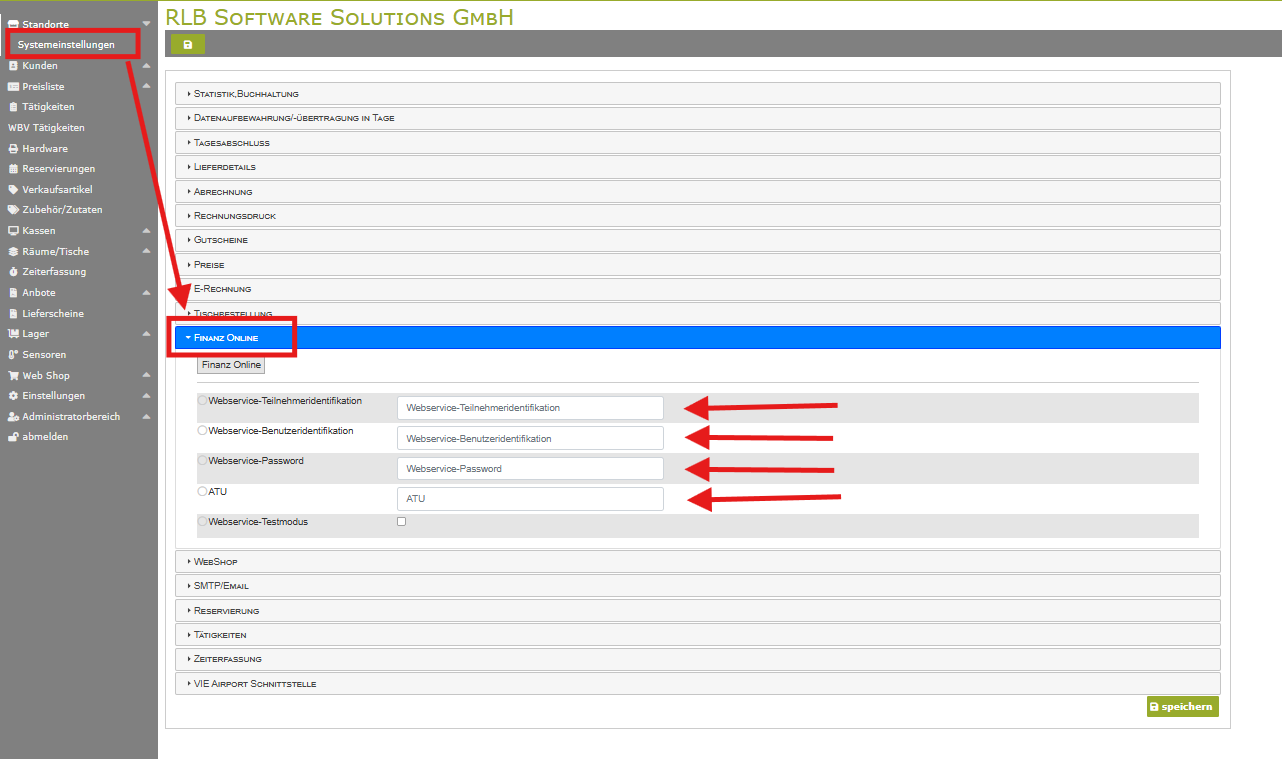The height and width of the screenshot is (759, 1282).
Task: Click the clipboard icon beside sidebar Tätigkeiten
Action: pyautogui.click(x=13, y=107)
